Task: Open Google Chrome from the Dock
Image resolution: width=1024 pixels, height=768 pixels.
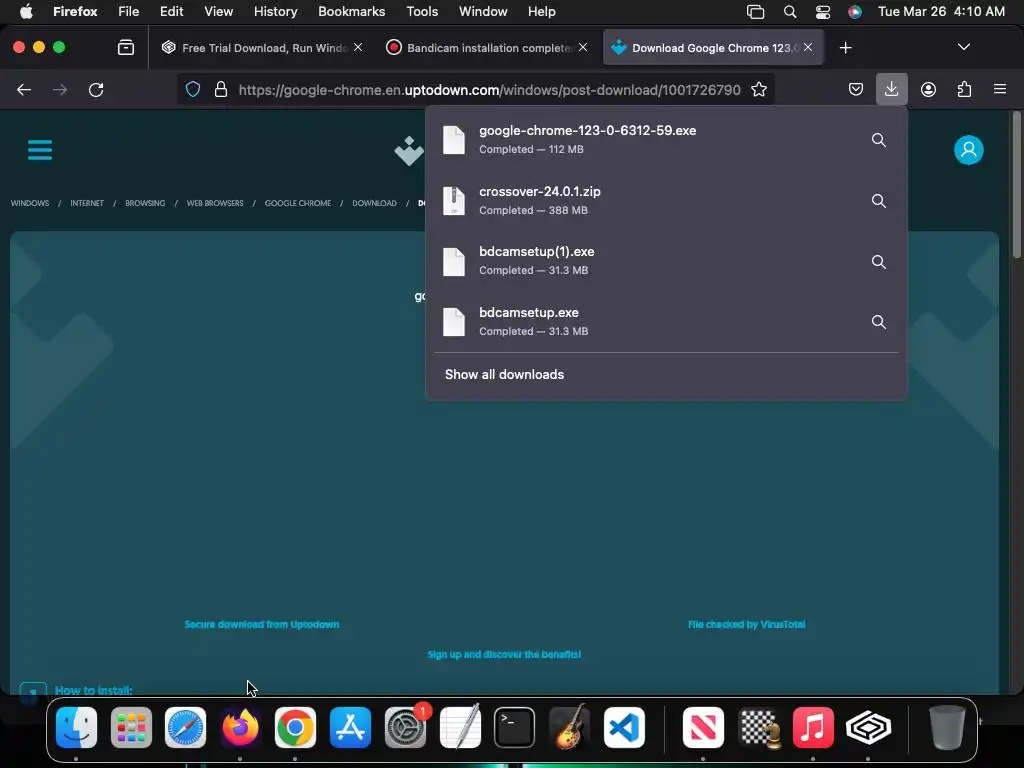Action: click(295, 728)
